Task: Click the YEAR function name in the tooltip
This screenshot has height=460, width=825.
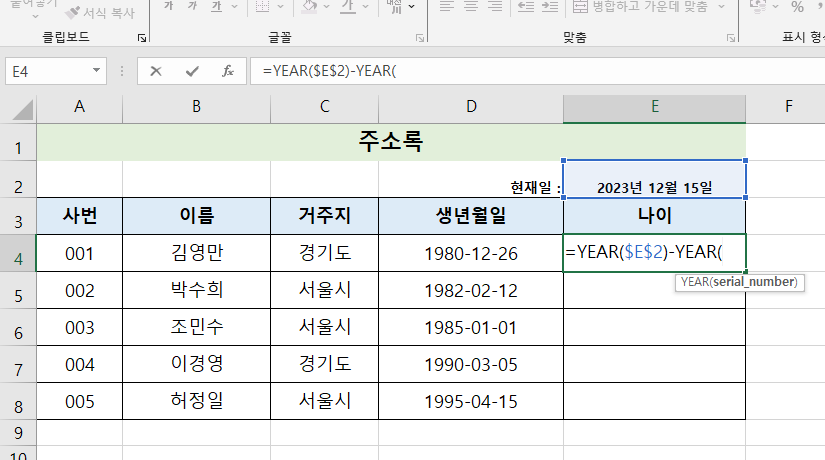Action: (x=695, y=282)
